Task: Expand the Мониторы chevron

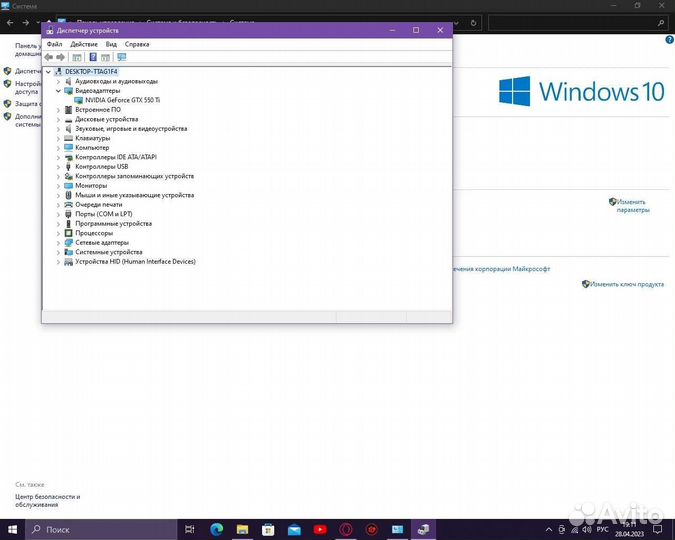Action: click(x=58, y=186)
